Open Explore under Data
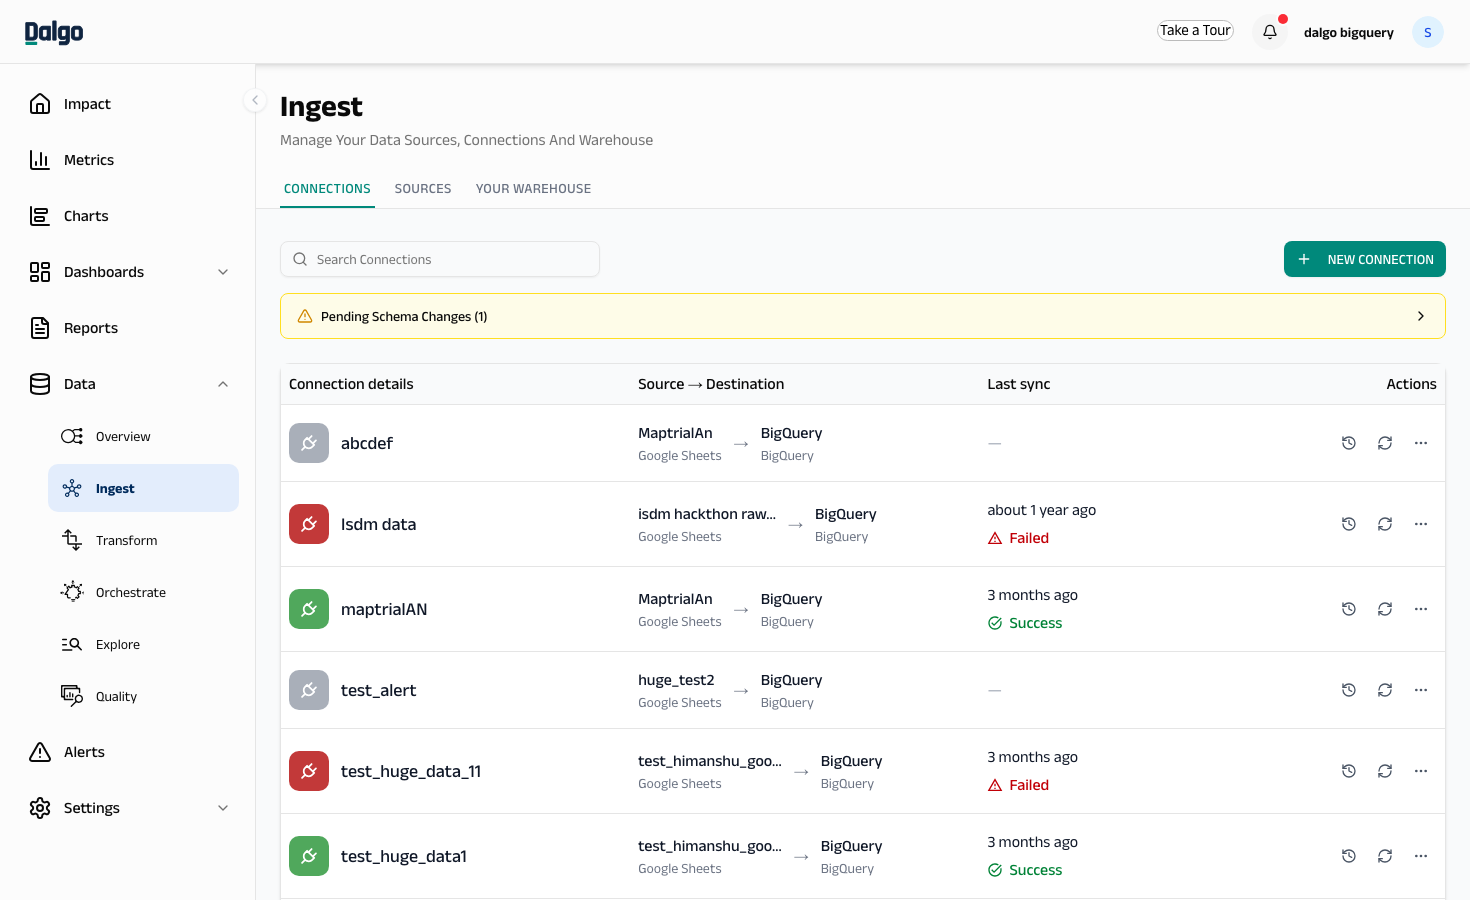 click(143, 644)
